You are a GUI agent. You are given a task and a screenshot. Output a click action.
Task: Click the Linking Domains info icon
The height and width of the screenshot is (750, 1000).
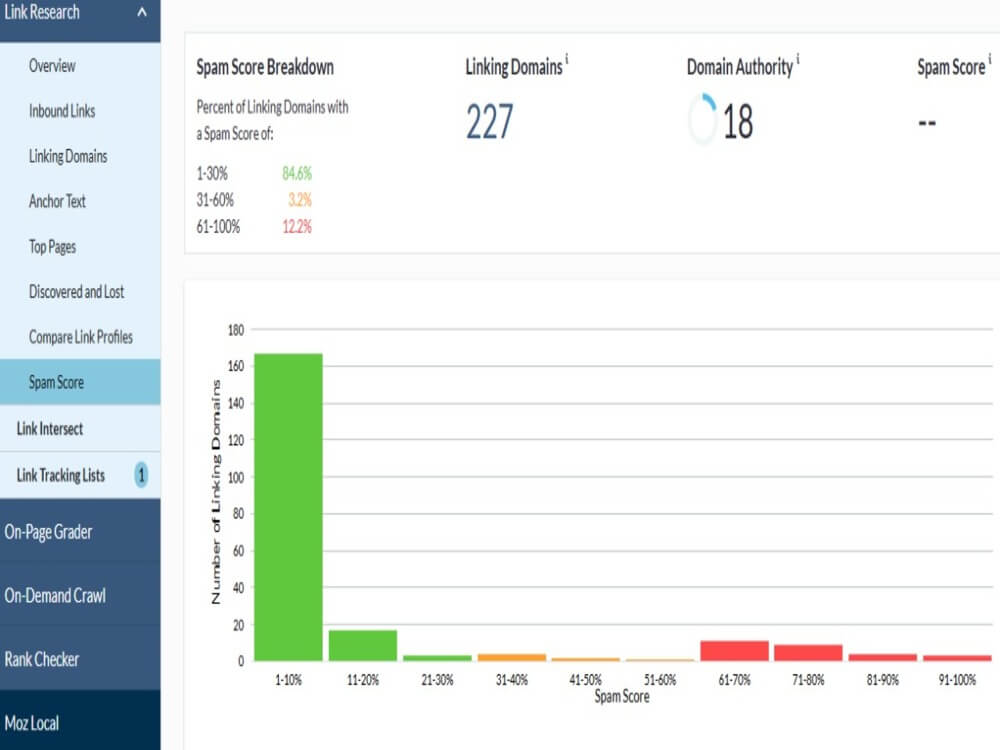(x=566, y=59)
